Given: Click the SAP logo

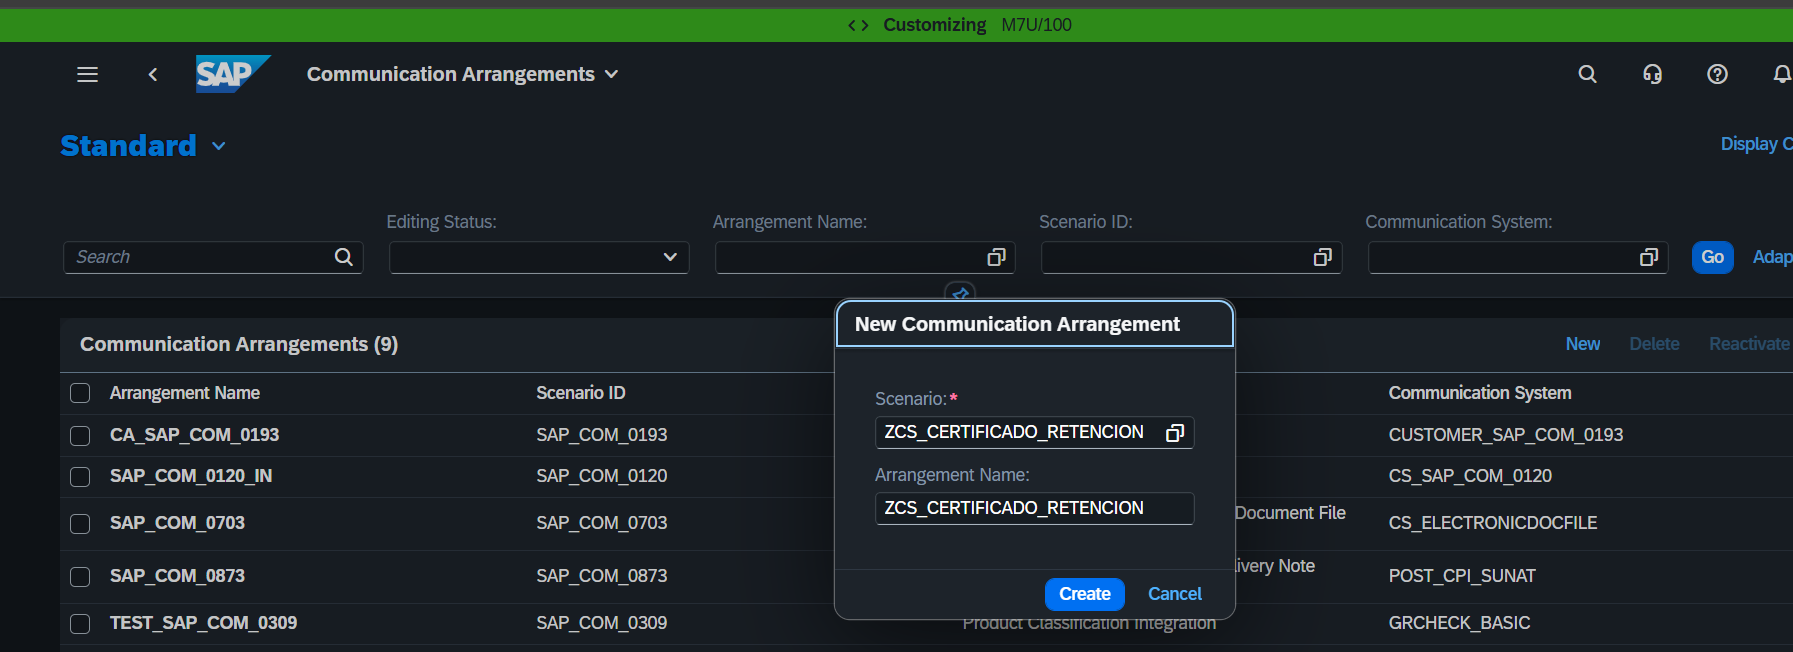Looking at the screenshot, I should pos(232,74).
